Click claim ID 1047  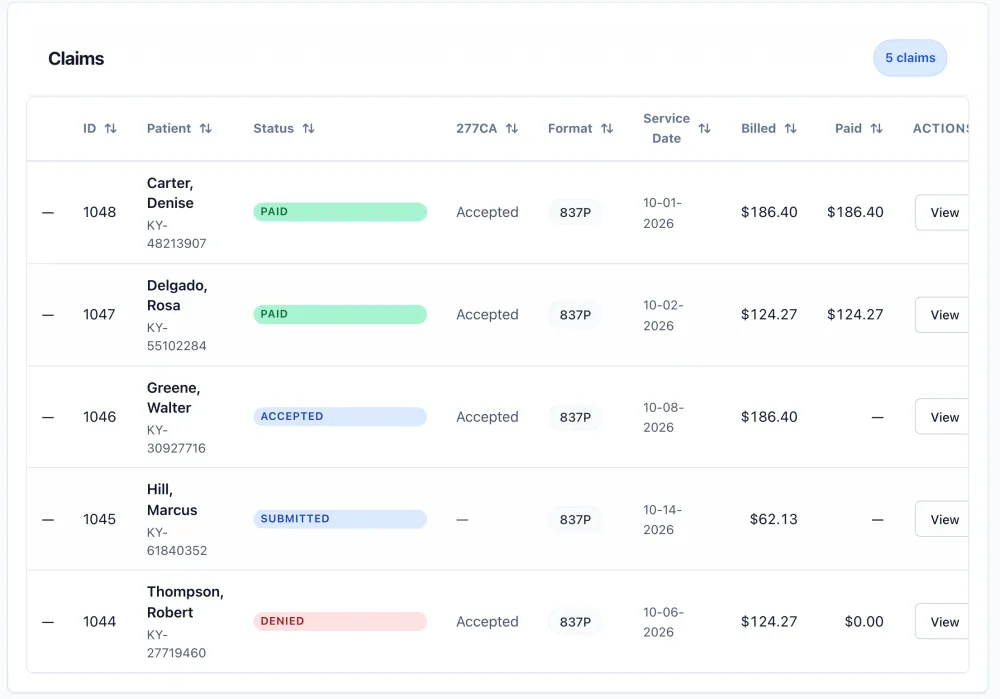coord(99,314)
